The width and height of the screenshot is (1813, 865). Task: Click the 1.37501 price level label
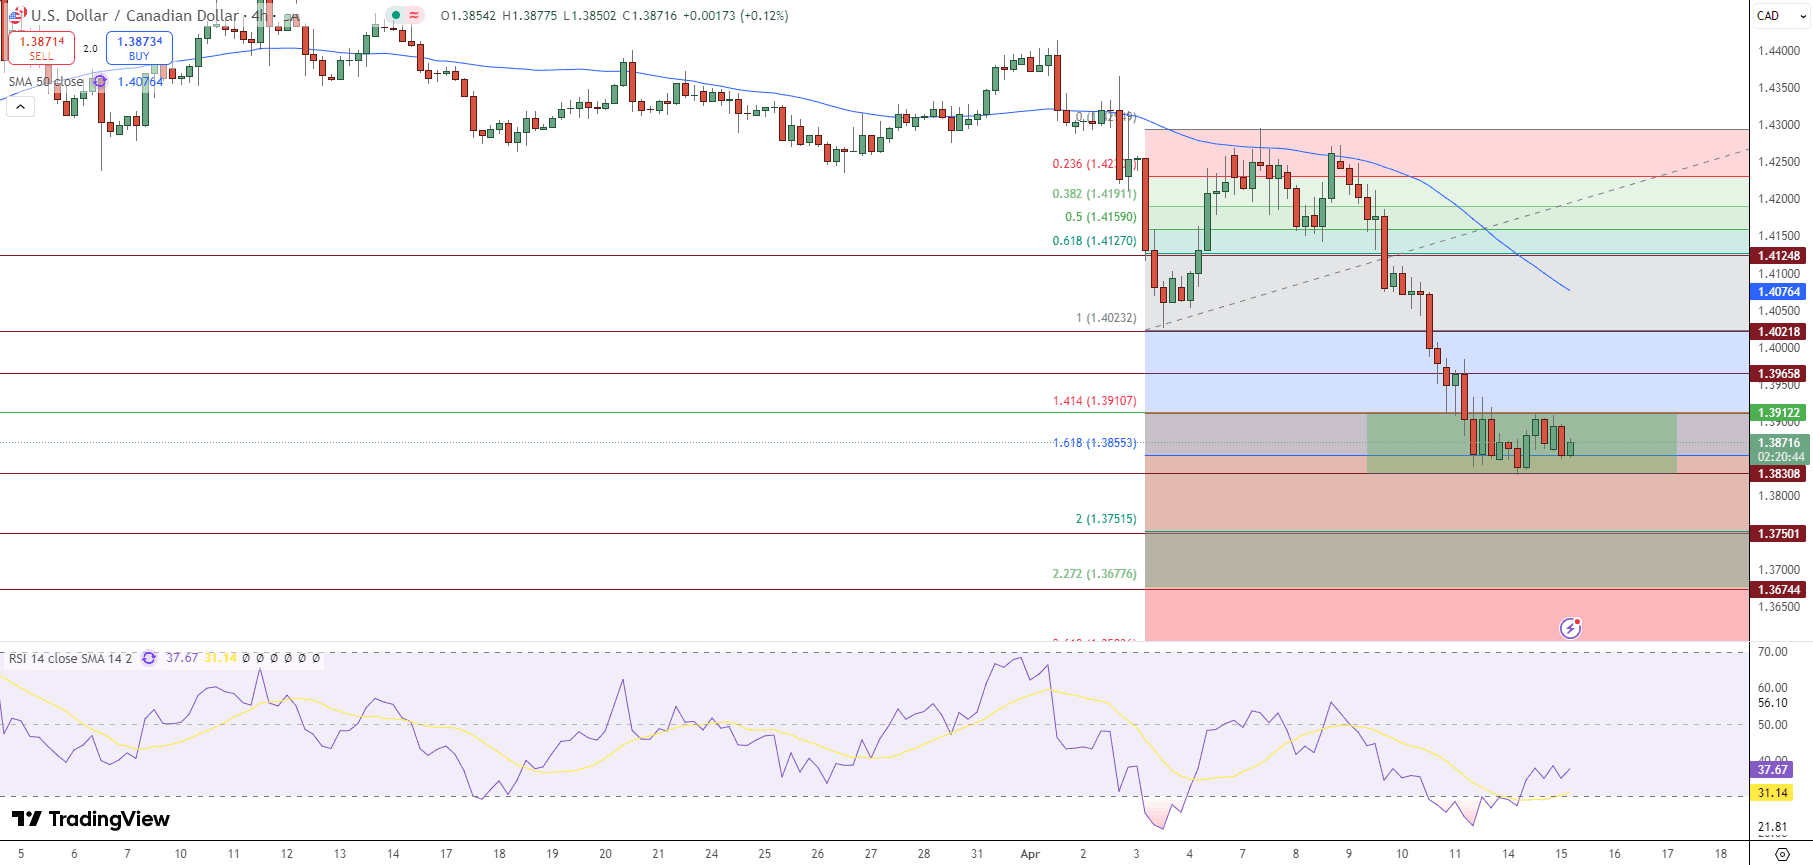click(1779, 534)
